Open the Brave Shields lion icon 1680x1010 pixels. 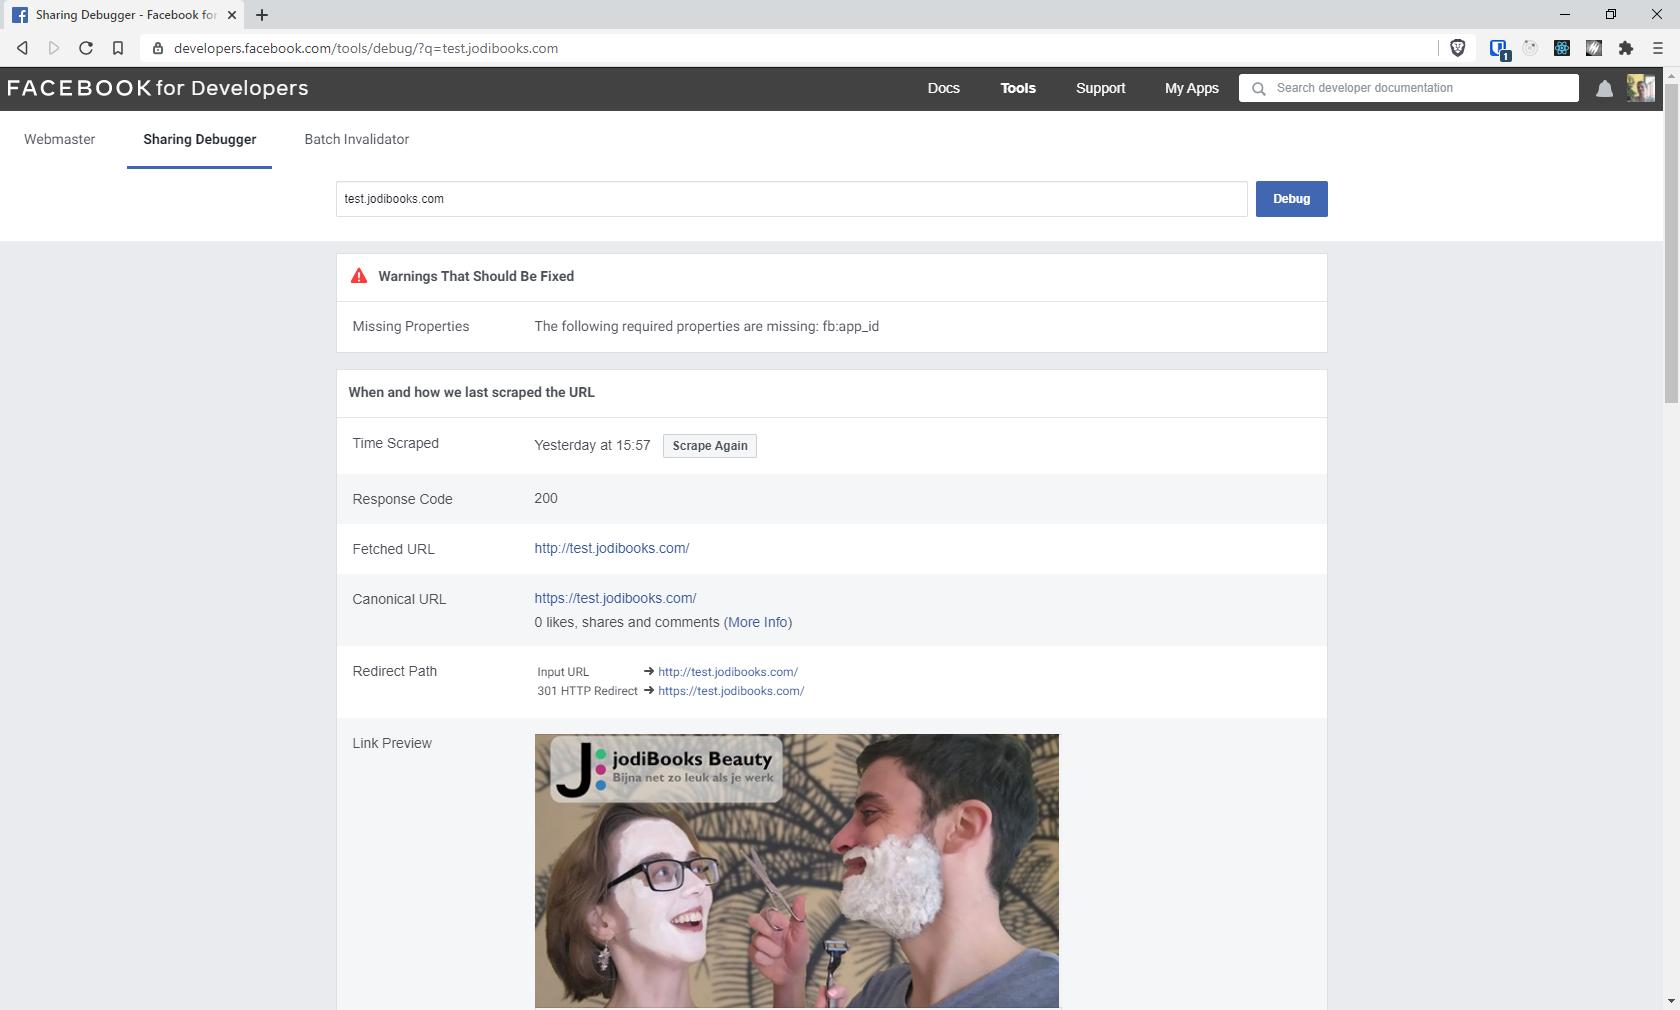pos(1458,48)
